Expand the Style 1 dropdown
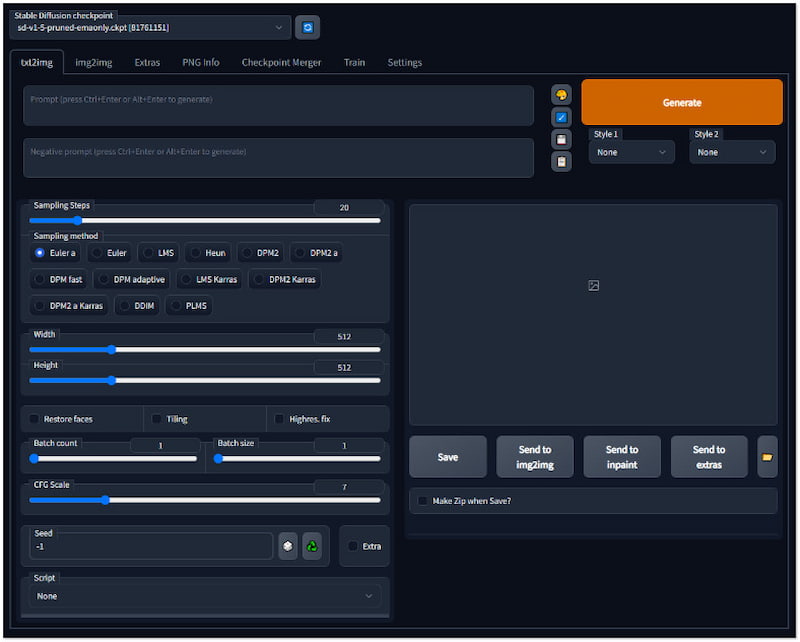This screenshot has width=800, height=642. pos(631,152)
